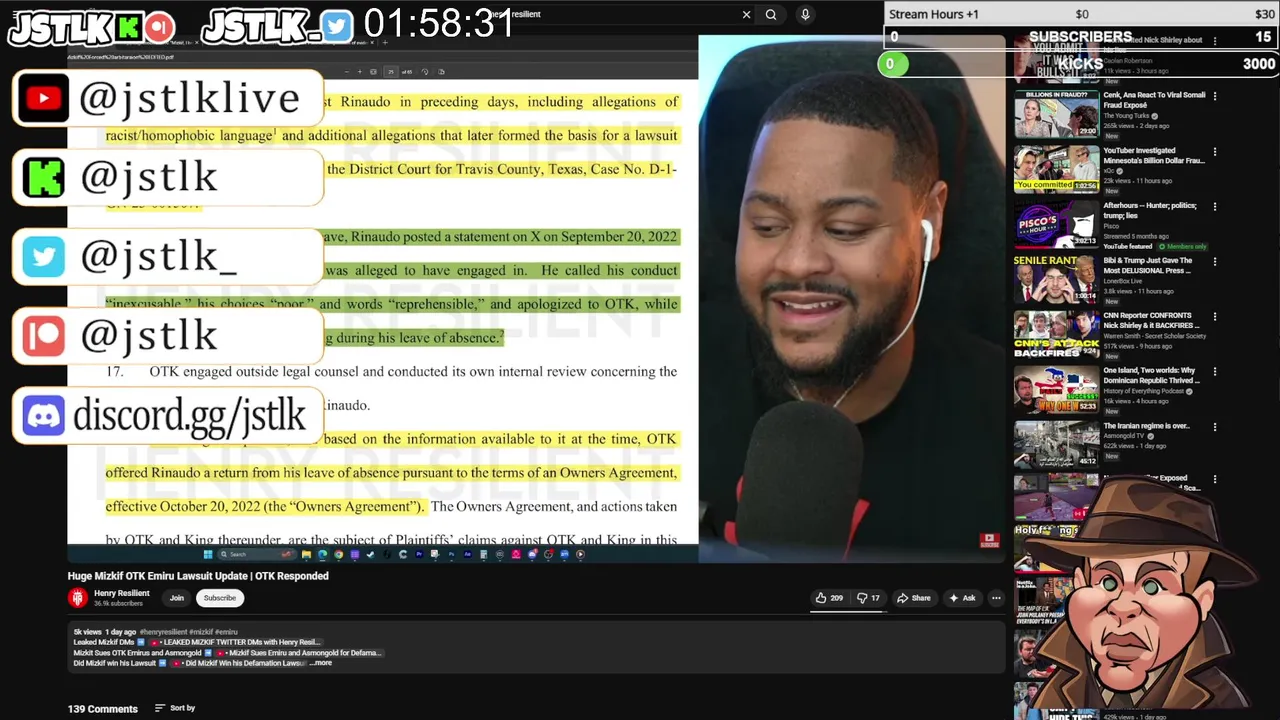Open Dominican Republic flag thumbnail video
The width and height of the screenshot is (1280, 720).
[x=1056, y=388]
